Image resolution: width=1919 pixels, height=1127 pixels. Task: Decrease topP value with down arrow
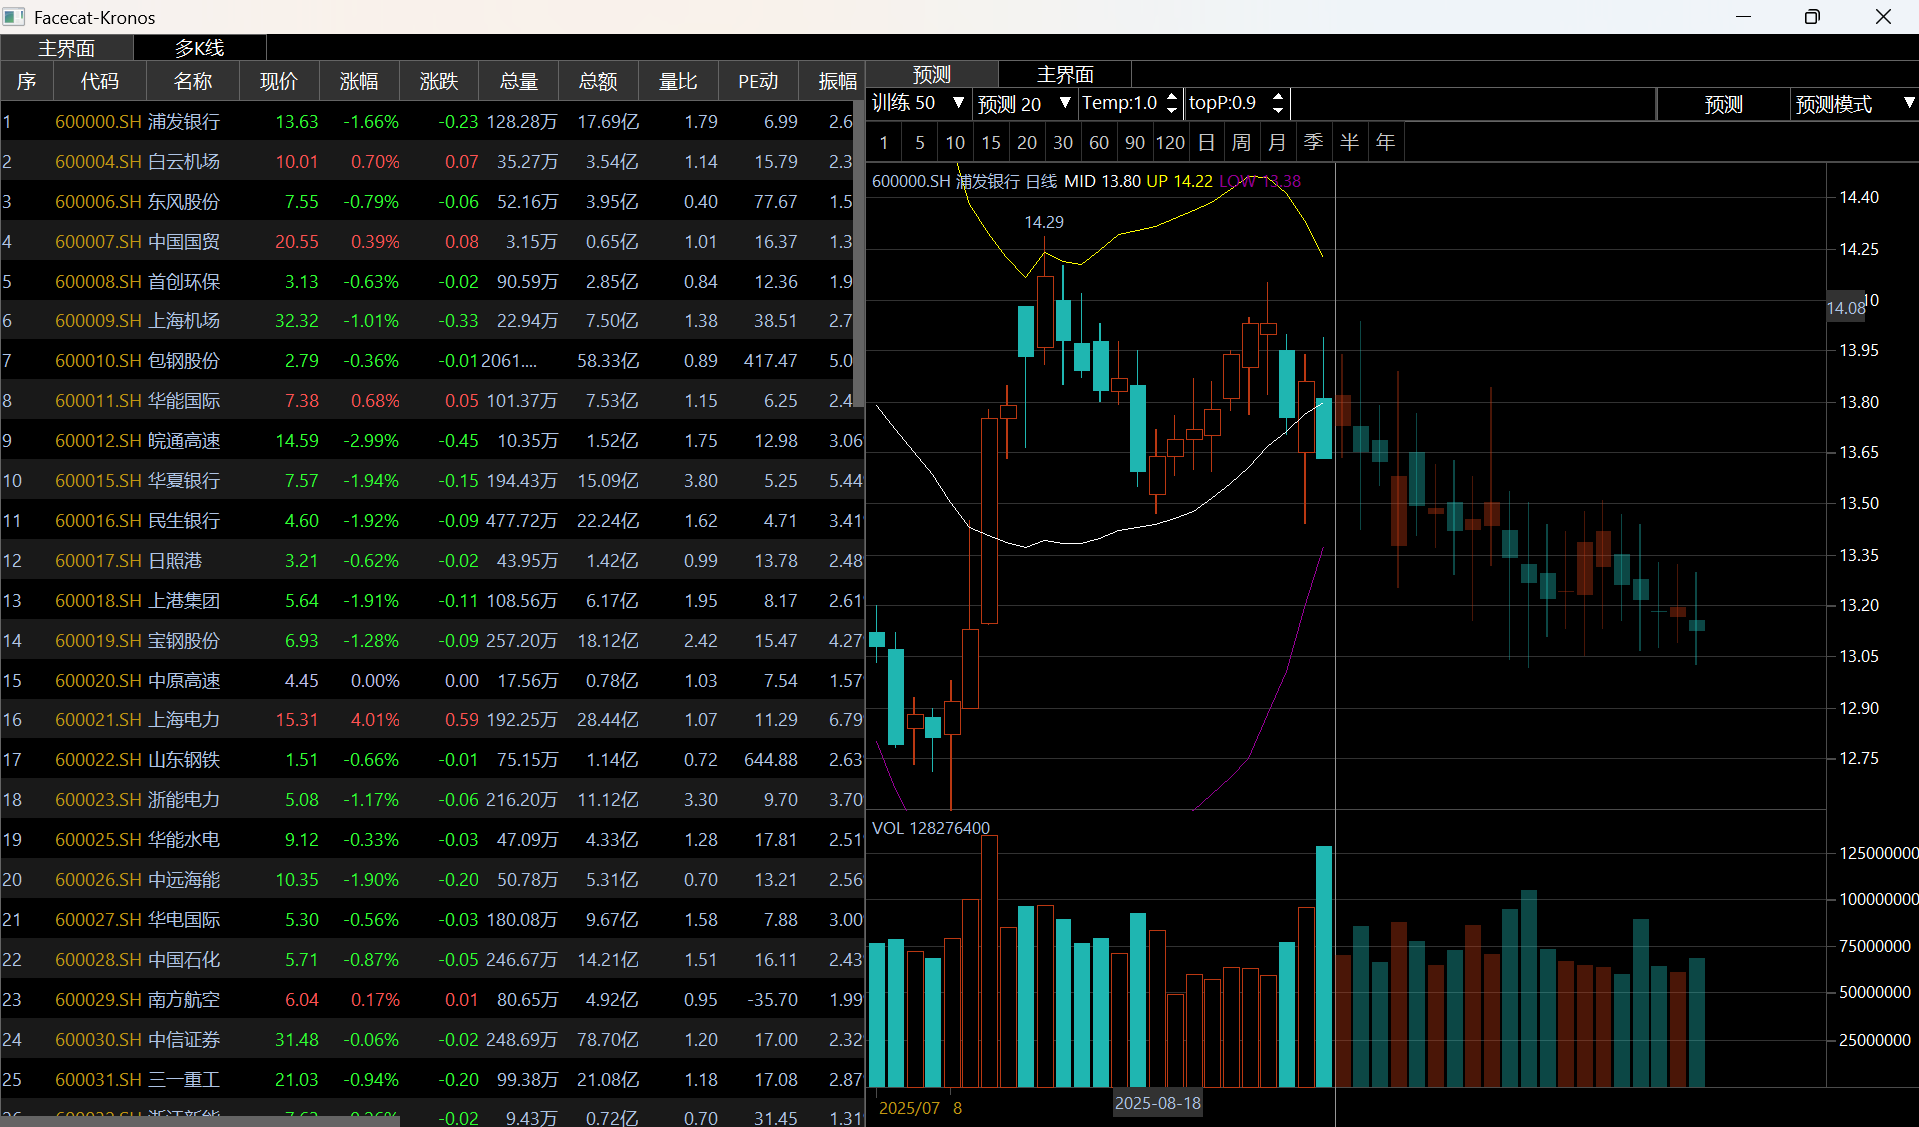[1277, 109]
